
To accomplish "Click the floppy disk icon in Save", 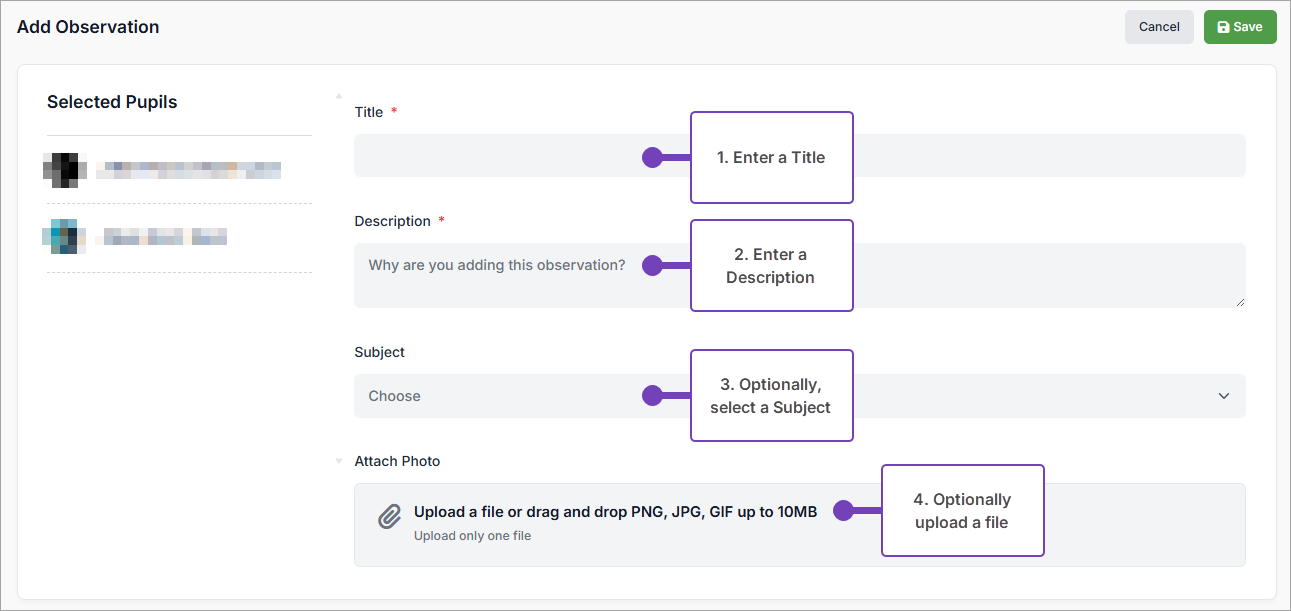I will (1223, 27).
